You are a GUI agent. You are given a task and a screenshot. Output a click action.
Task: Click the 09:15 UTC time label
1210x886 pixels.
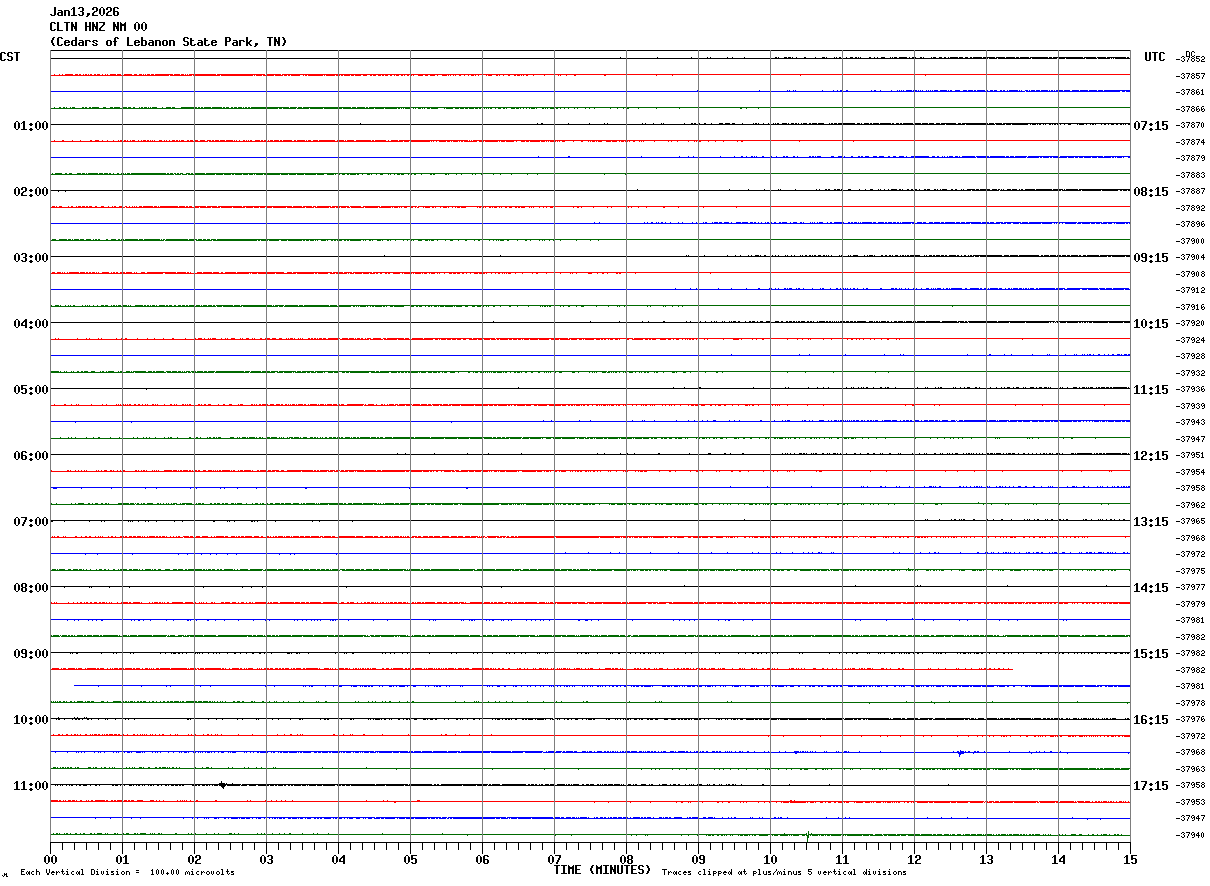click(x=1151, y=258)
